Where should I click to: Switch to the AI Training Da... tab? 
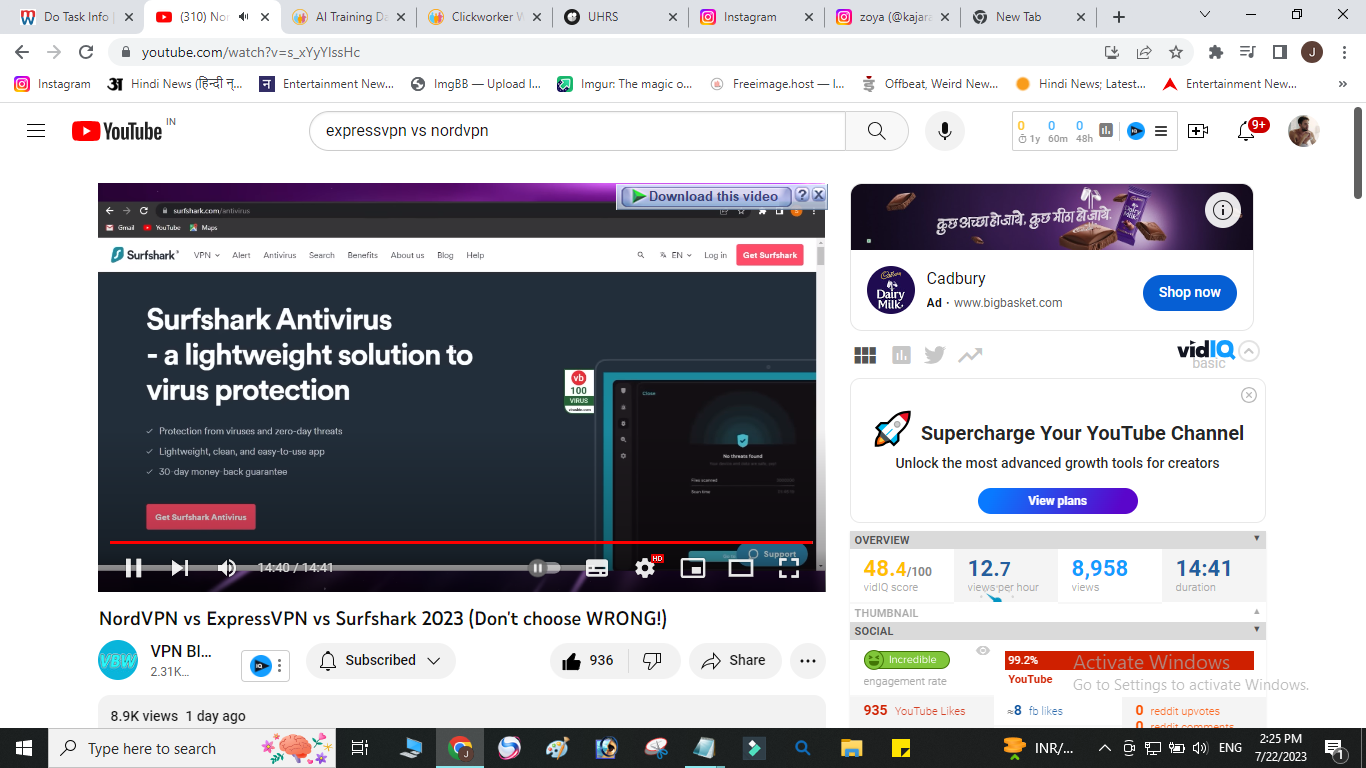click(x=348, y=17)
